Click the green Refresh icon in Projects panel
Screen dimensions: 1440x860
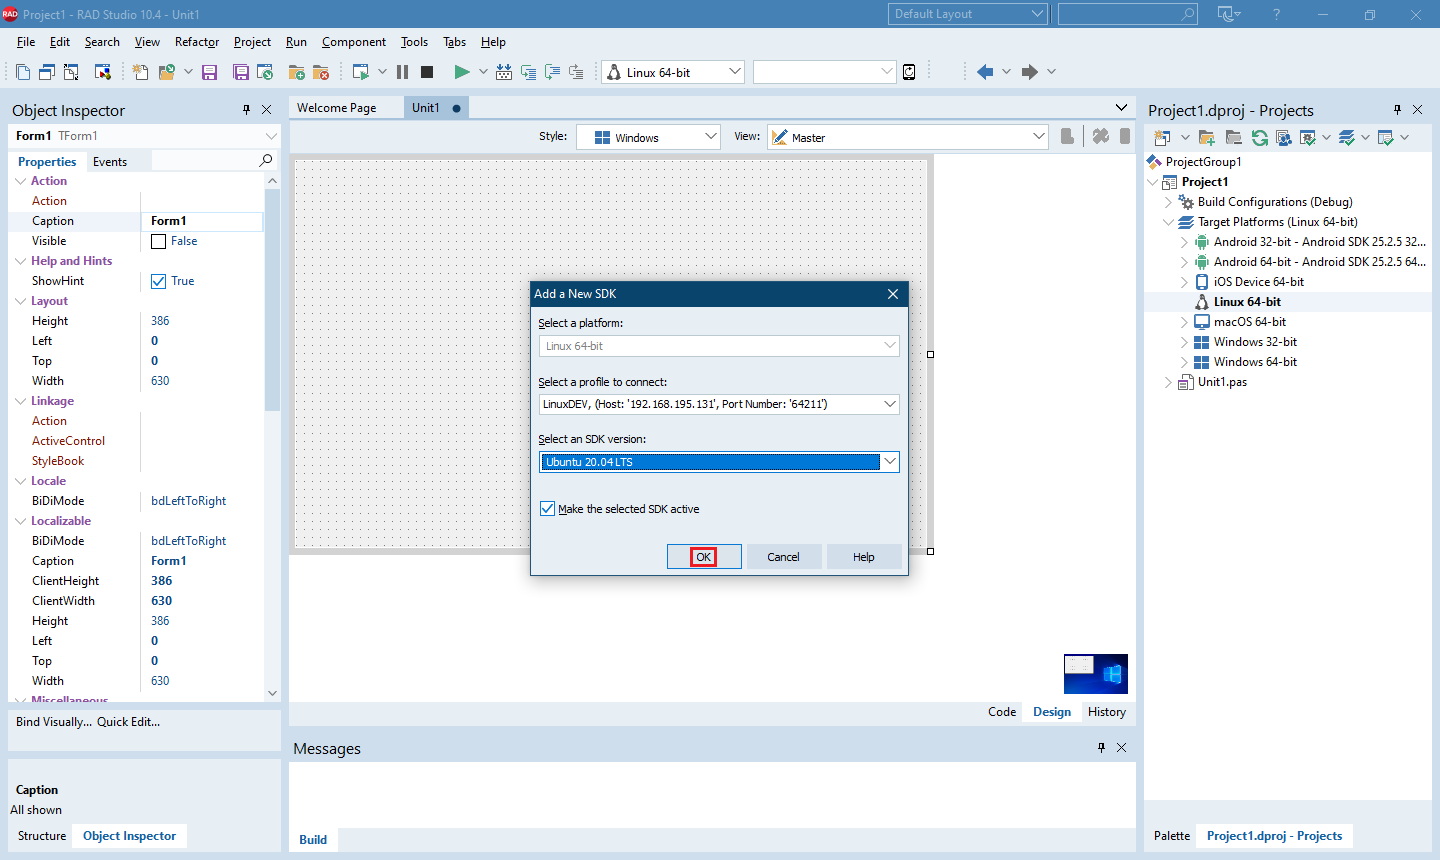tap(1260, 137)
